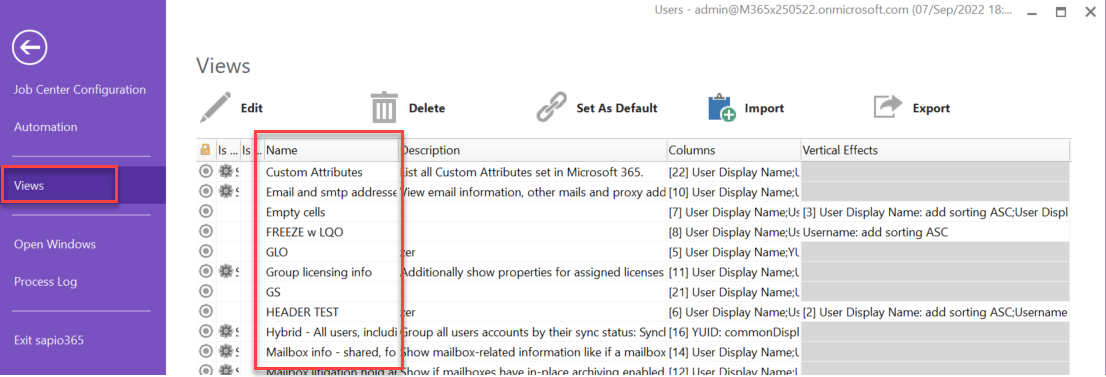Click the lock icon column header
Screen dimensions: 1106x377
click(205, 150)
